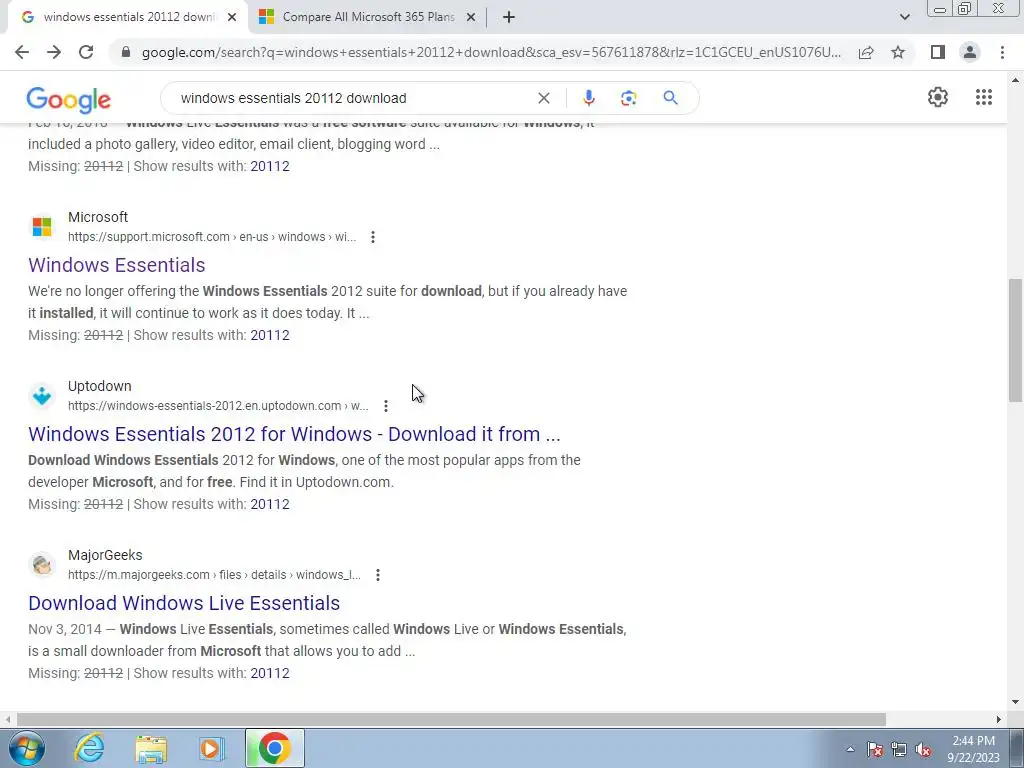Show results with 20112 under Microsoft result

pyautogui.click(x=270, y=335)
